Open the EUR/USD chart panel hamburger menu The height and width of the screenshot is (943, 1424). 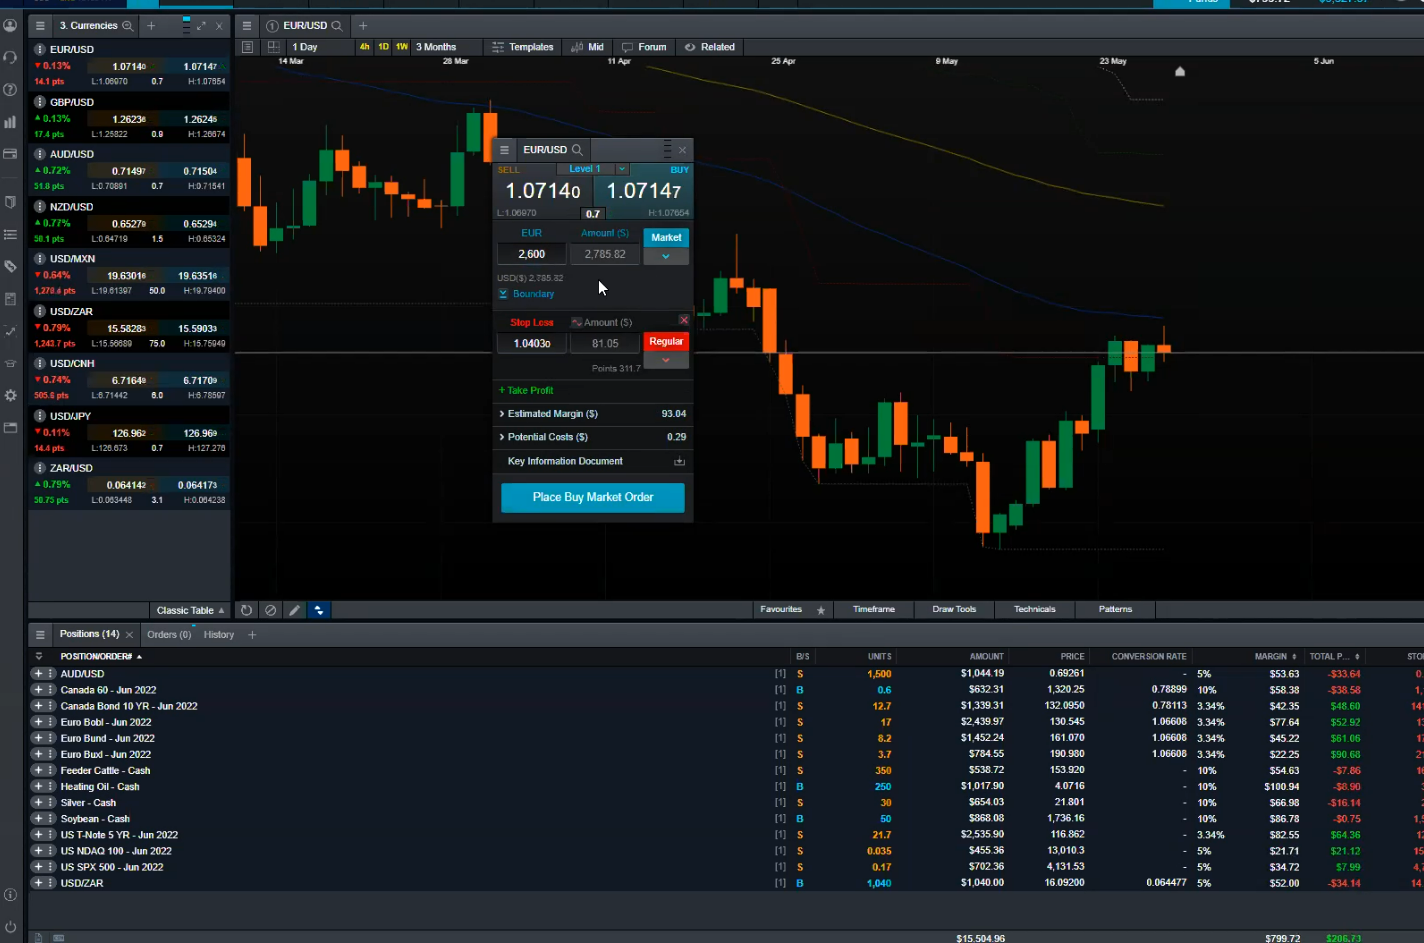pyautogui.click(x=247, y=26)
